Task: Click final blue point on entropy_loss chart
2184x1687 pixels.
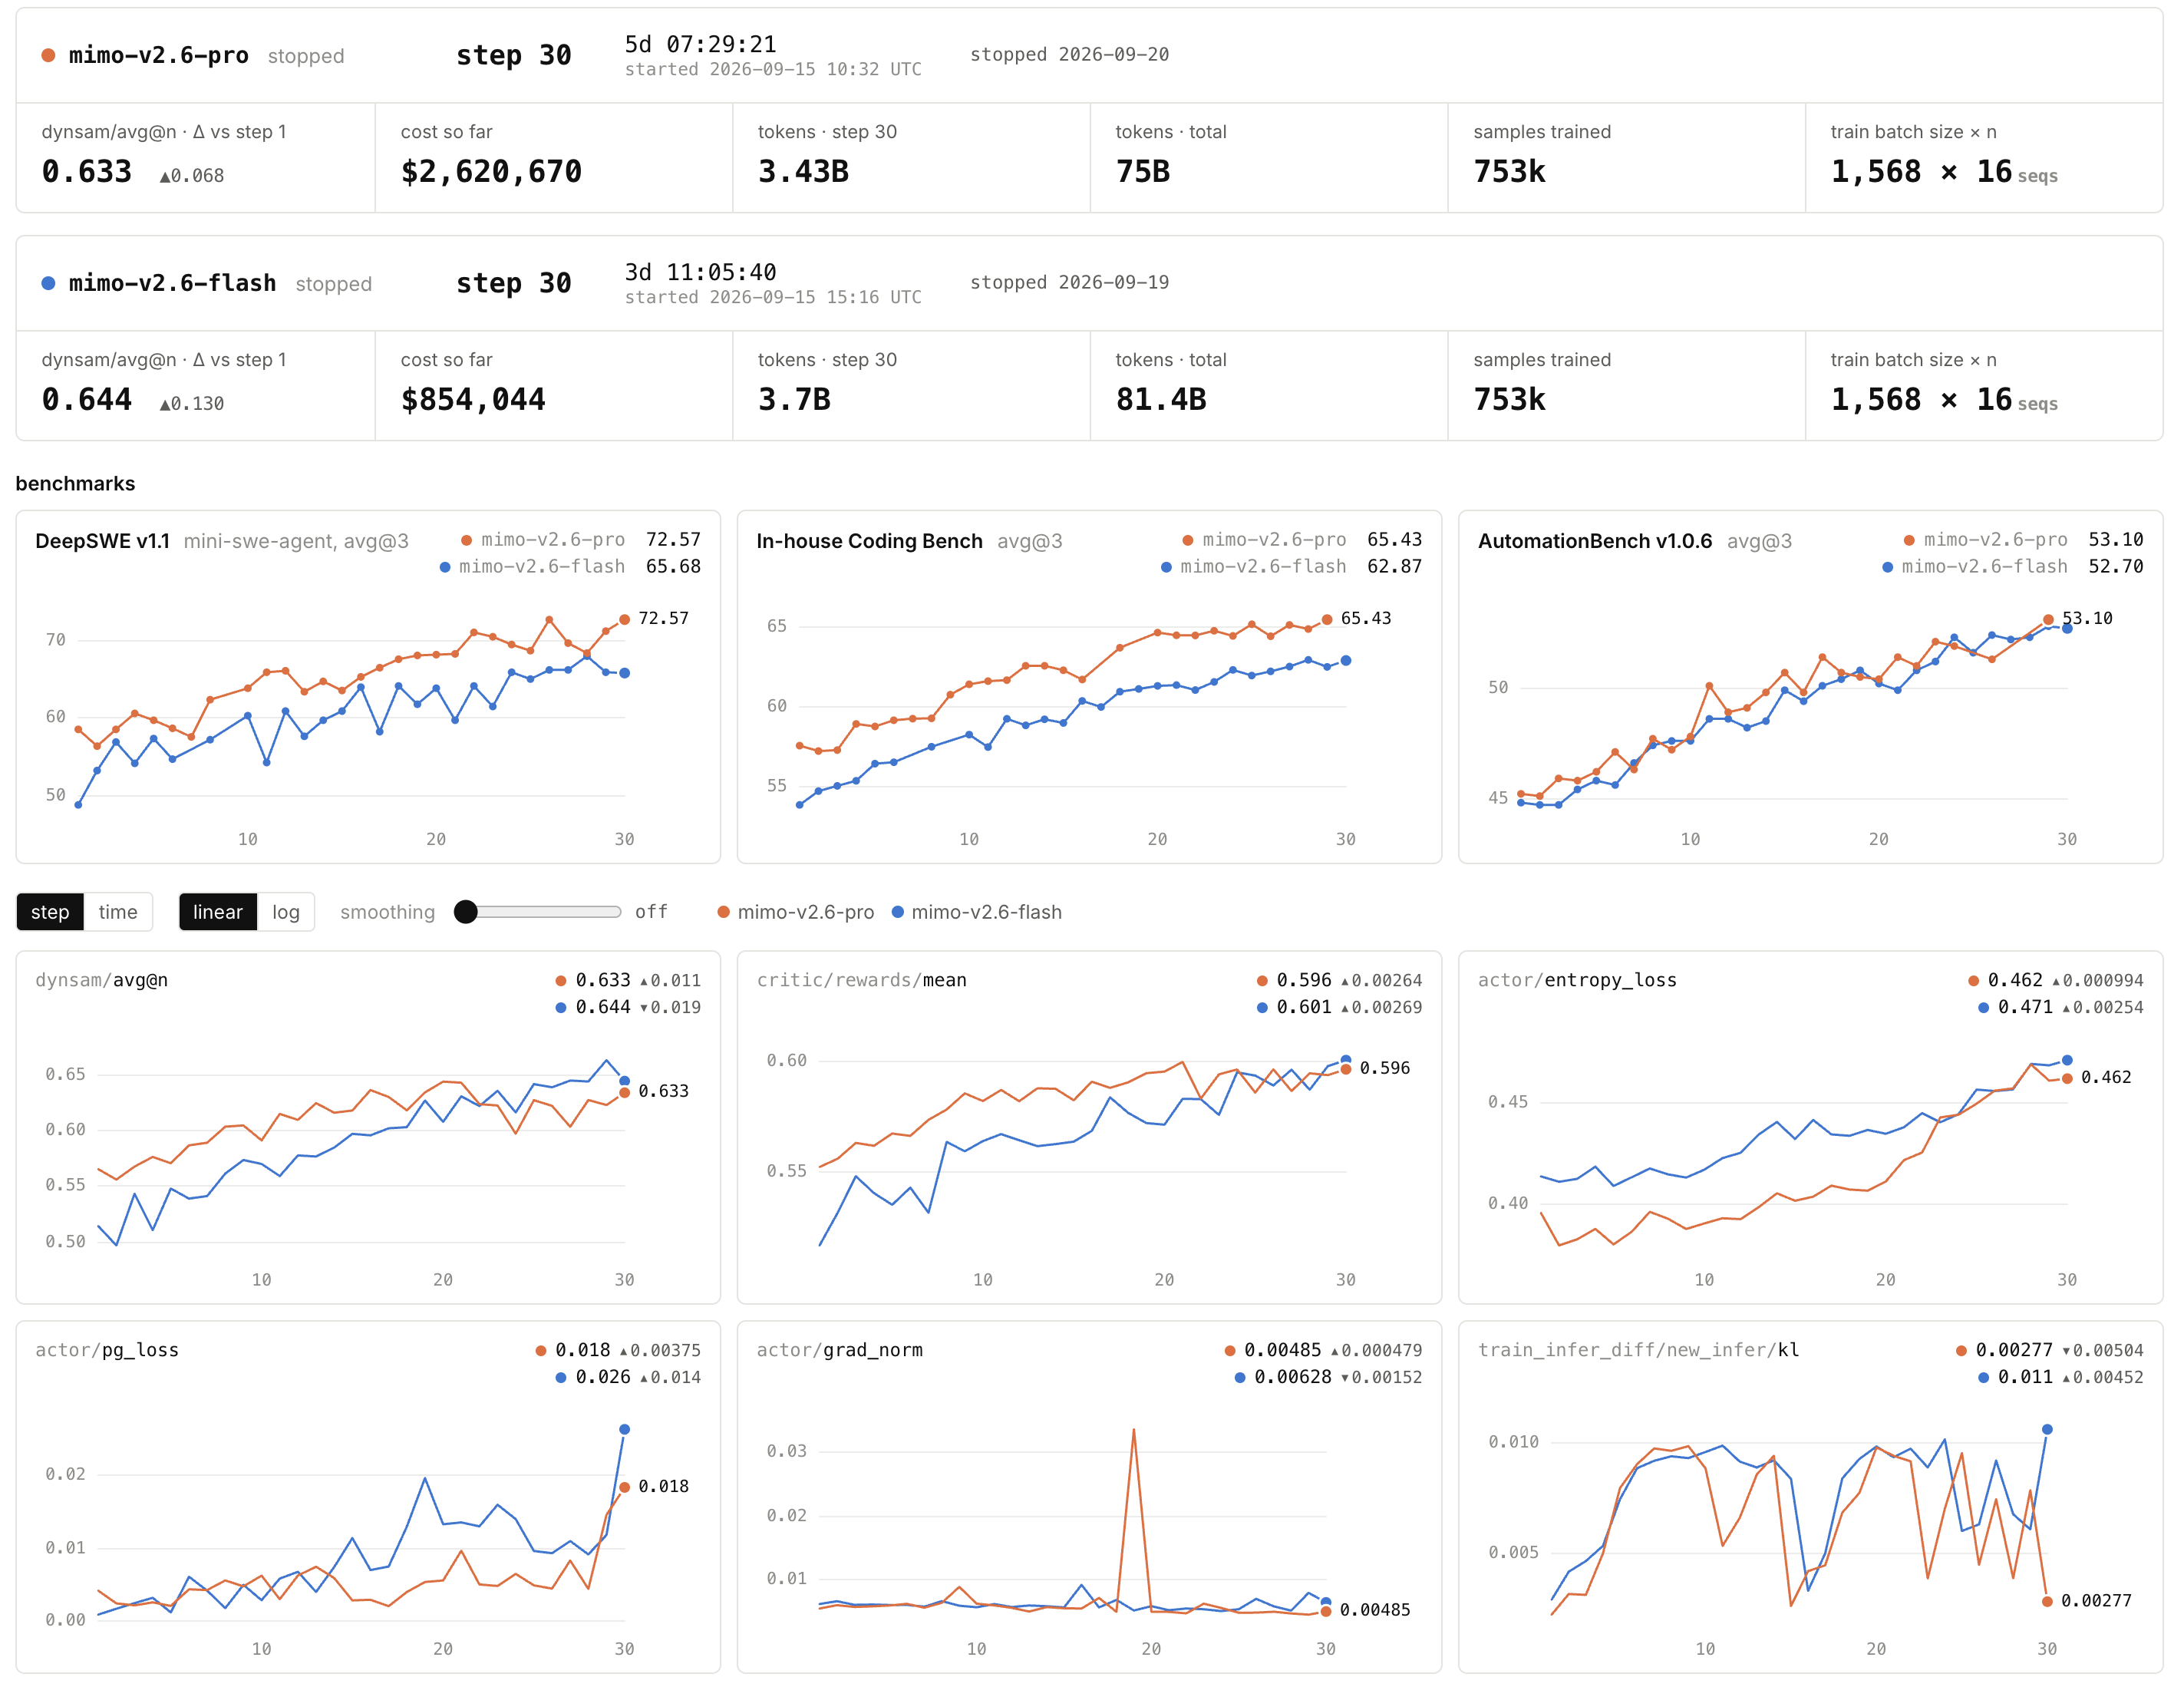Action: tap(2067, 1060)
